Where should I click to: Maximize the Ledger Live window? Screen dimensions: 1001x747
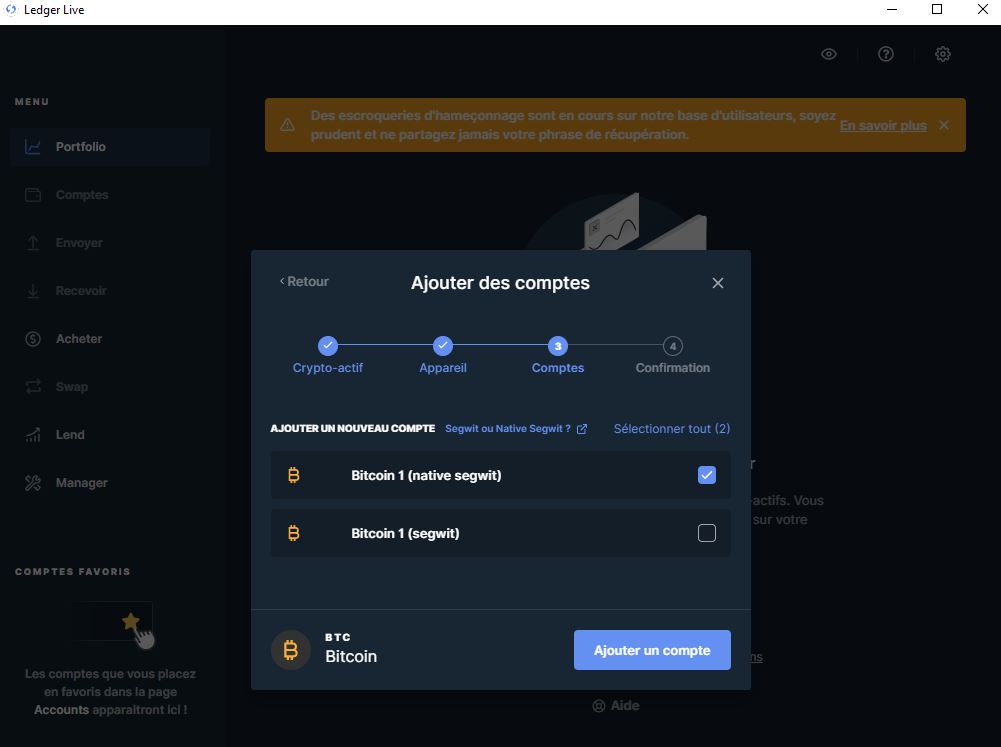point(937,10)
